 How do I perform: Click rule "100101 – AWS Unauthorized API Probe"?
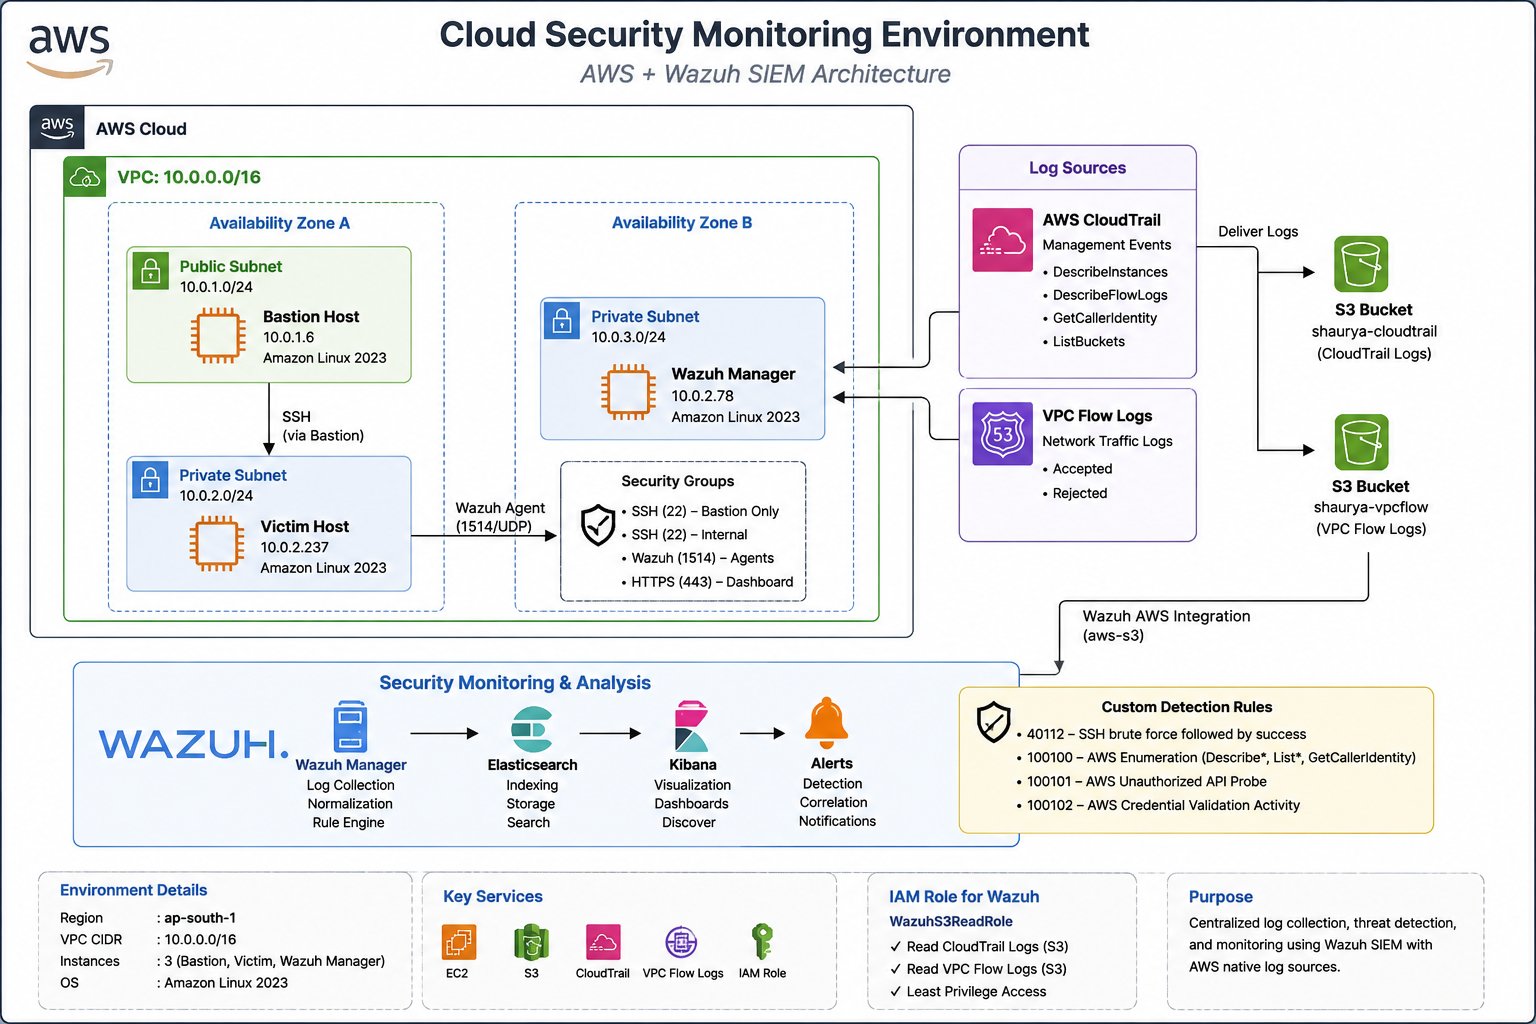click(x=1147, y=782)
